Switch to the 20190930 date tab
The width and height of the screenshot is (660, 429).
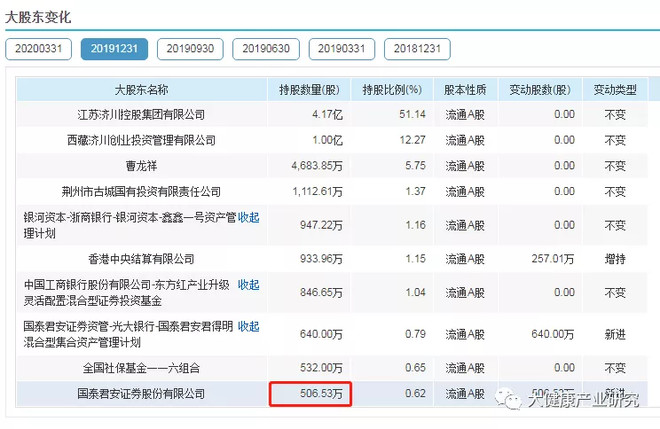point(190,49)
